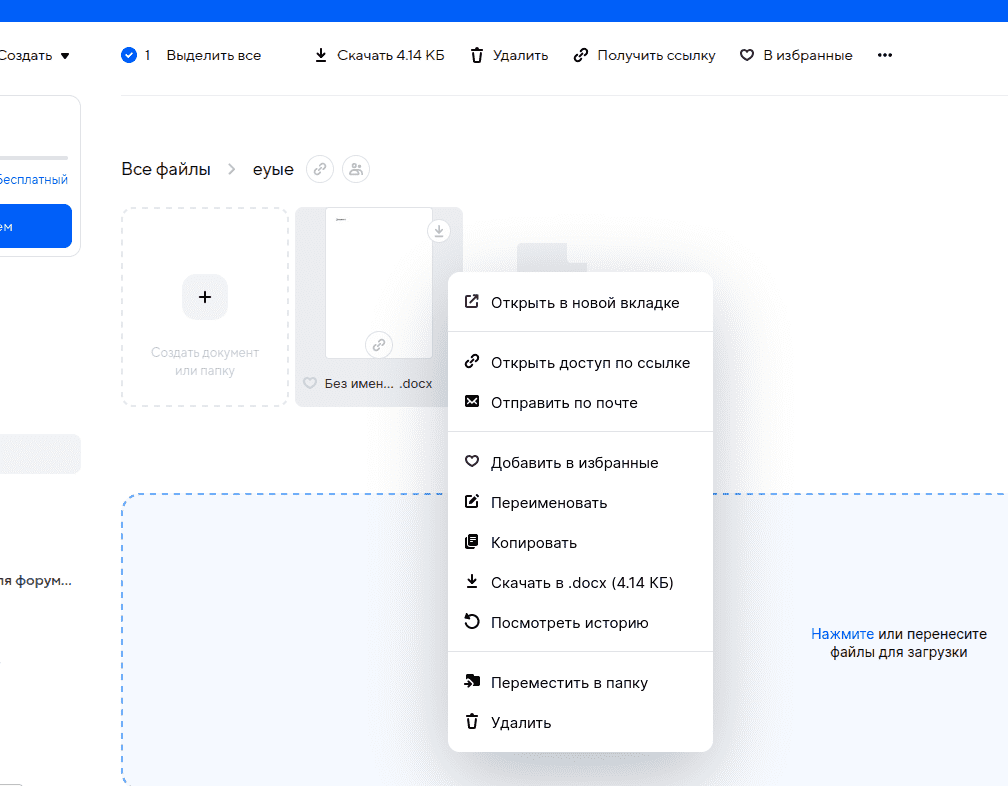Go to Все файлы in the breadcrumb
Image resolution: width=1008 pixels, height=786 pixels.
coord(166,169)
